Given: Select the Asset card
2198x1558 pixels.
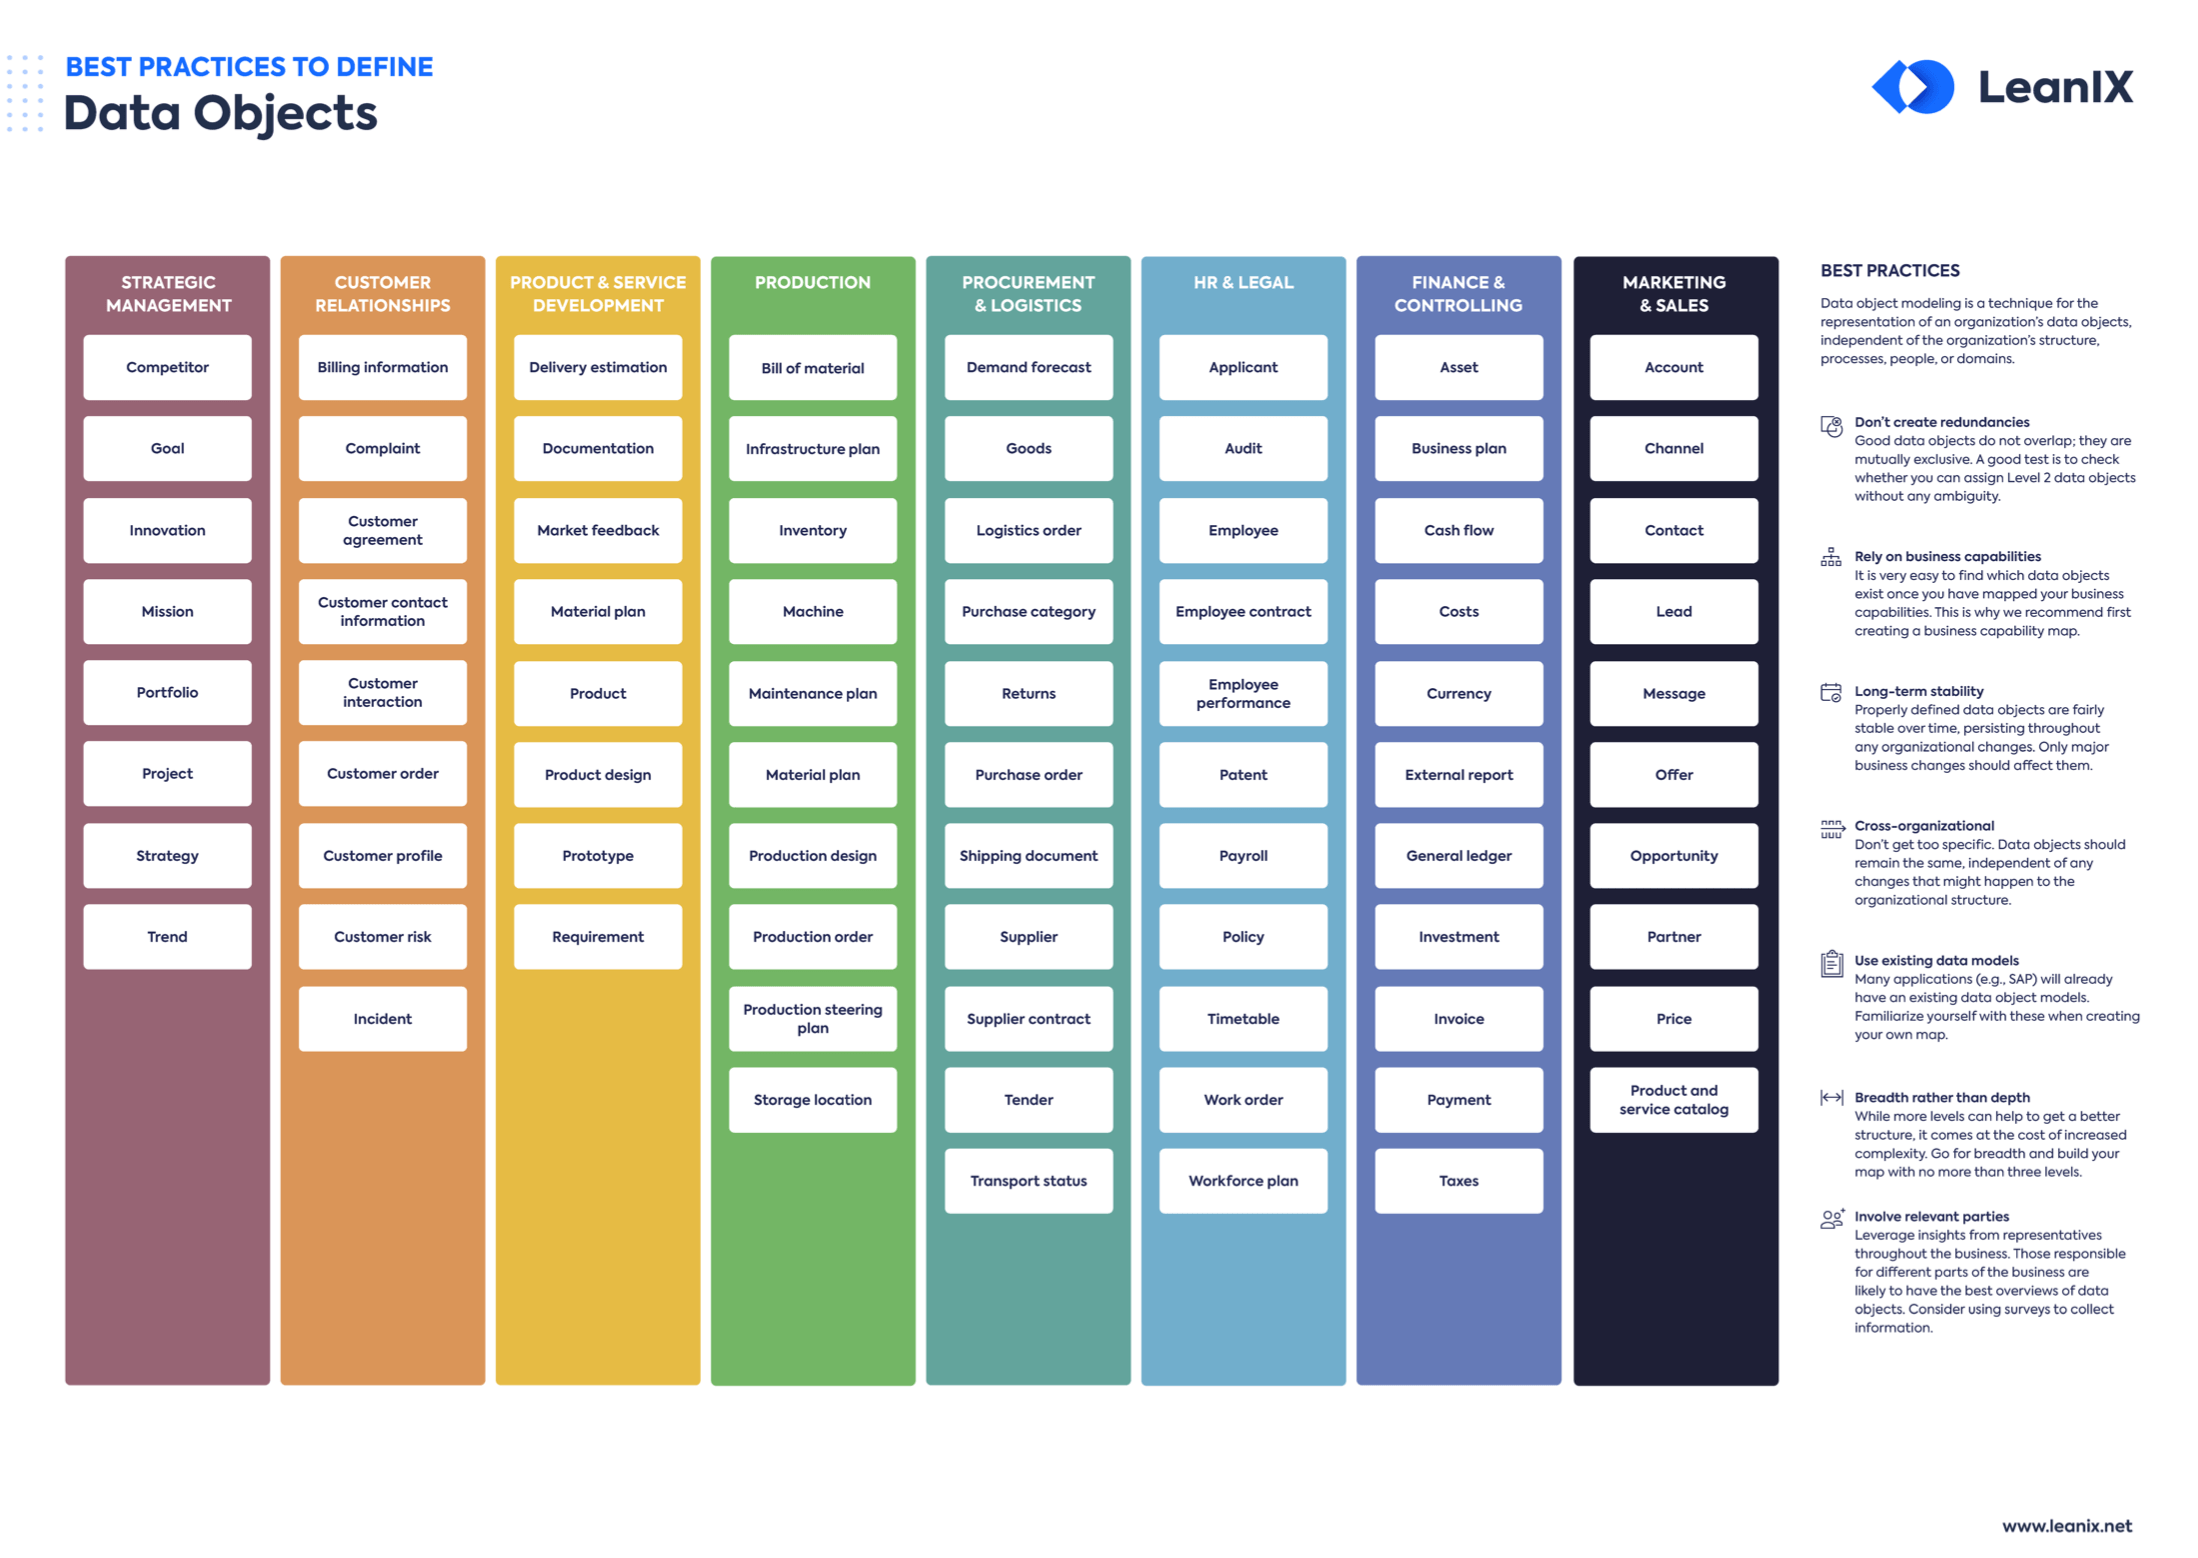Looking at the screenshot, I should (1457, 367).
